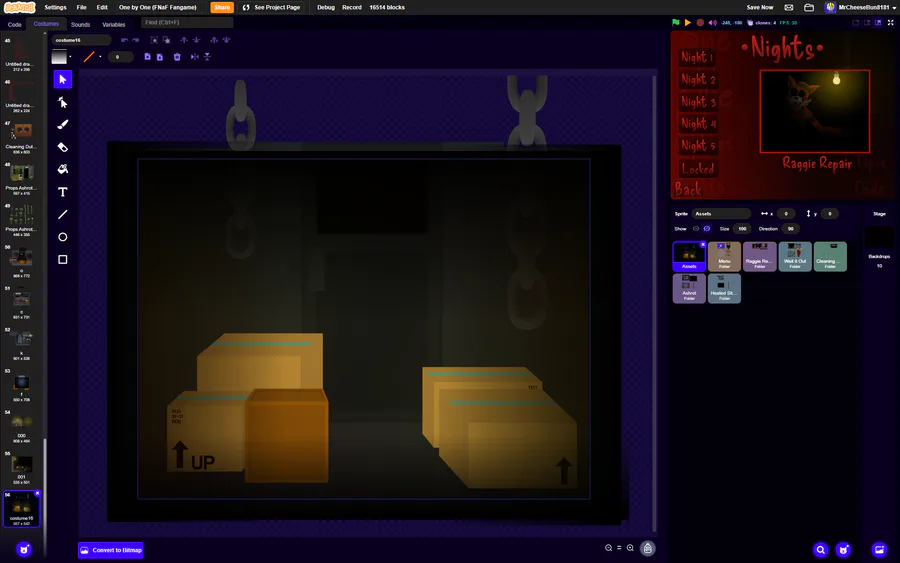This screenshot has height=563, width=900.
Task: Click the Flip Horizontal icon
Action: click(x=195, y=57)
